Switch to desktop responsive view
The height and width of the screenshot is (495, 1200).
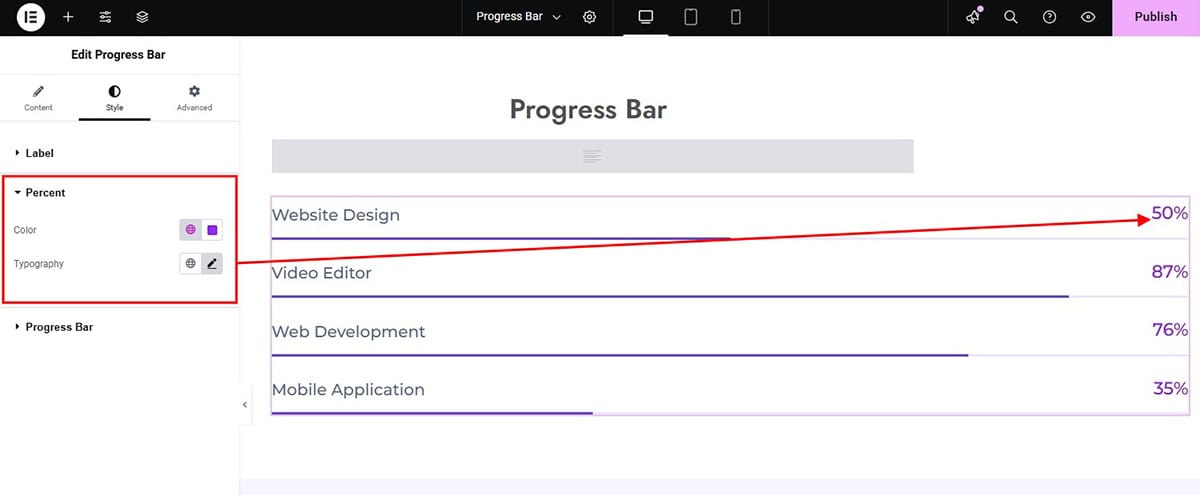tap(646, 17)
